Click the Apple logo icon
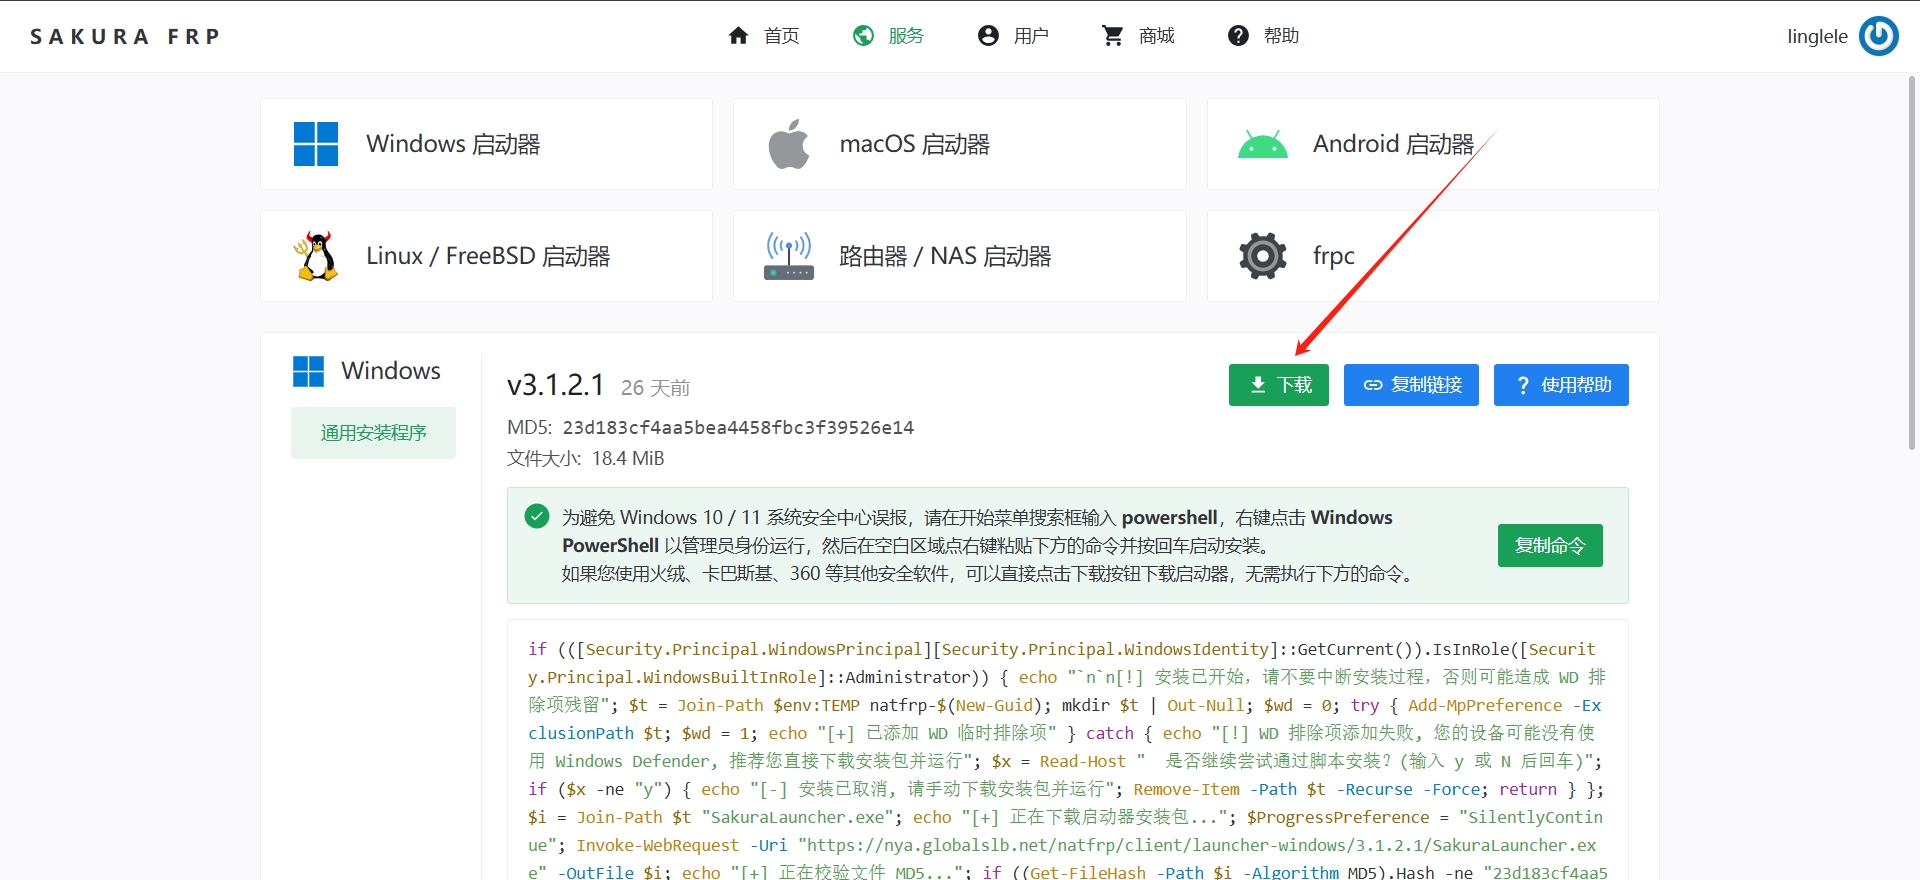 coord(789,144)
